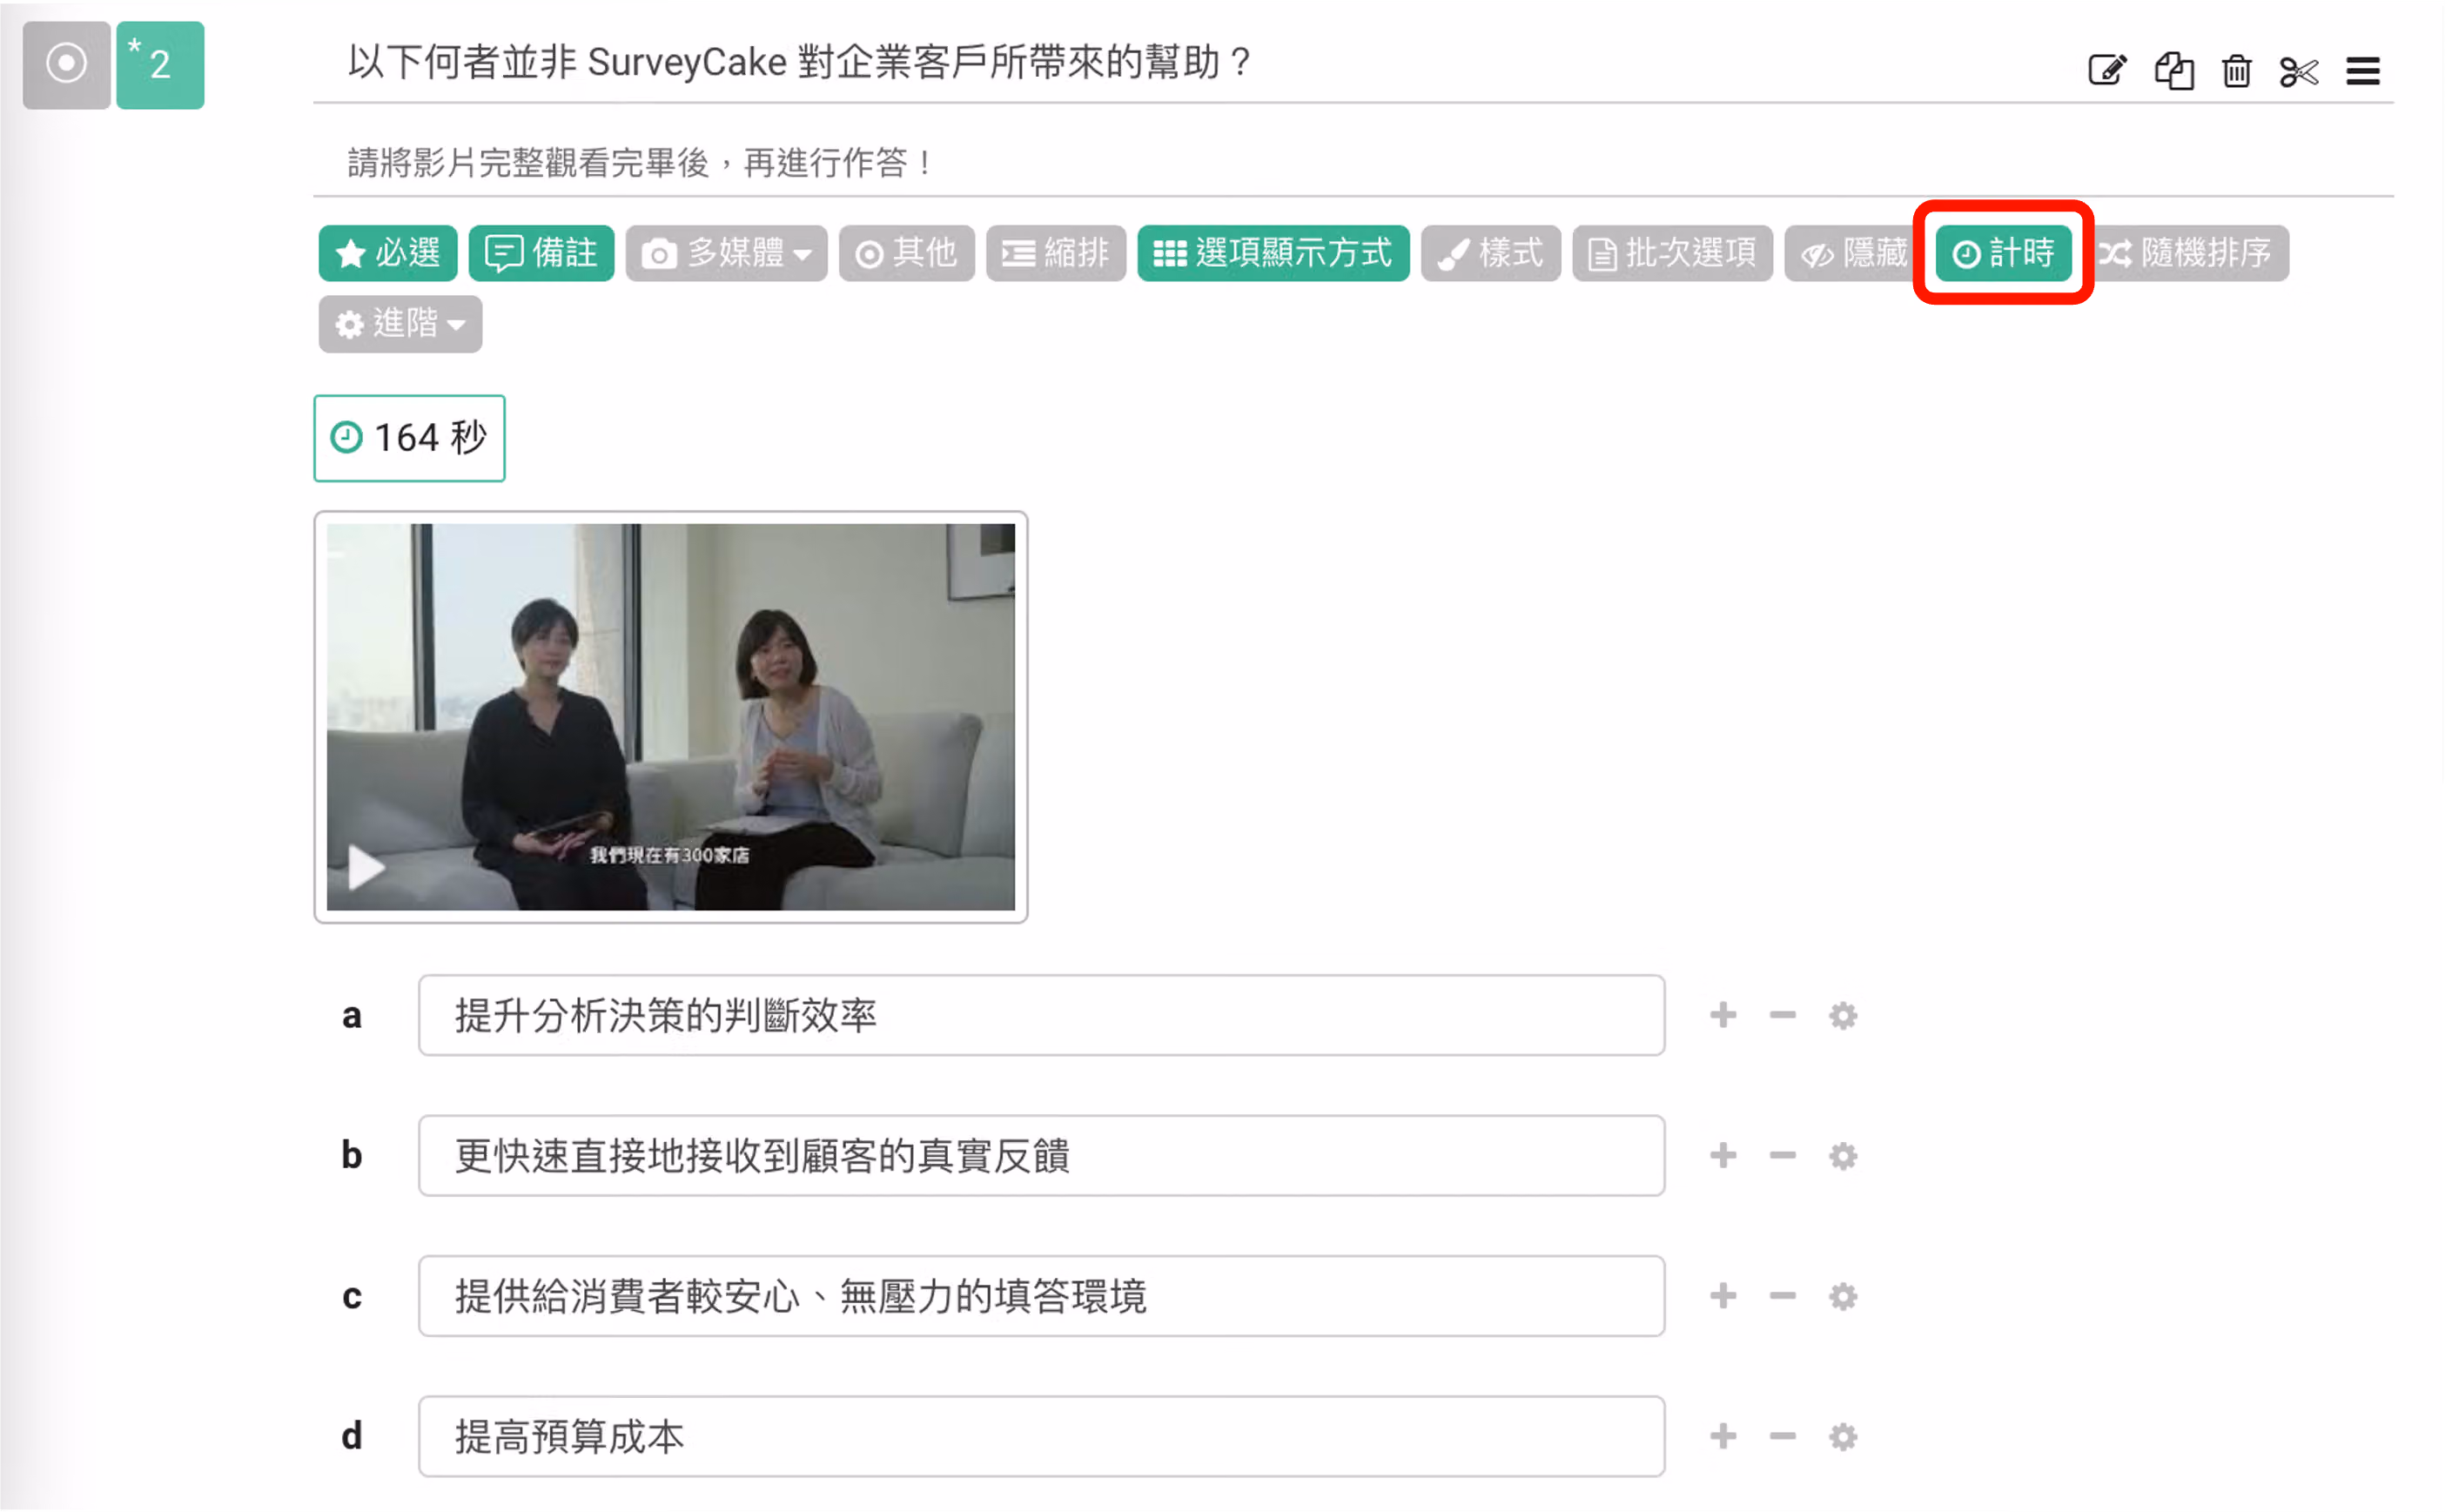Screen dimensions: 2445x1512
Task: Click the single-choice question type icon
Action: [66, 64]
